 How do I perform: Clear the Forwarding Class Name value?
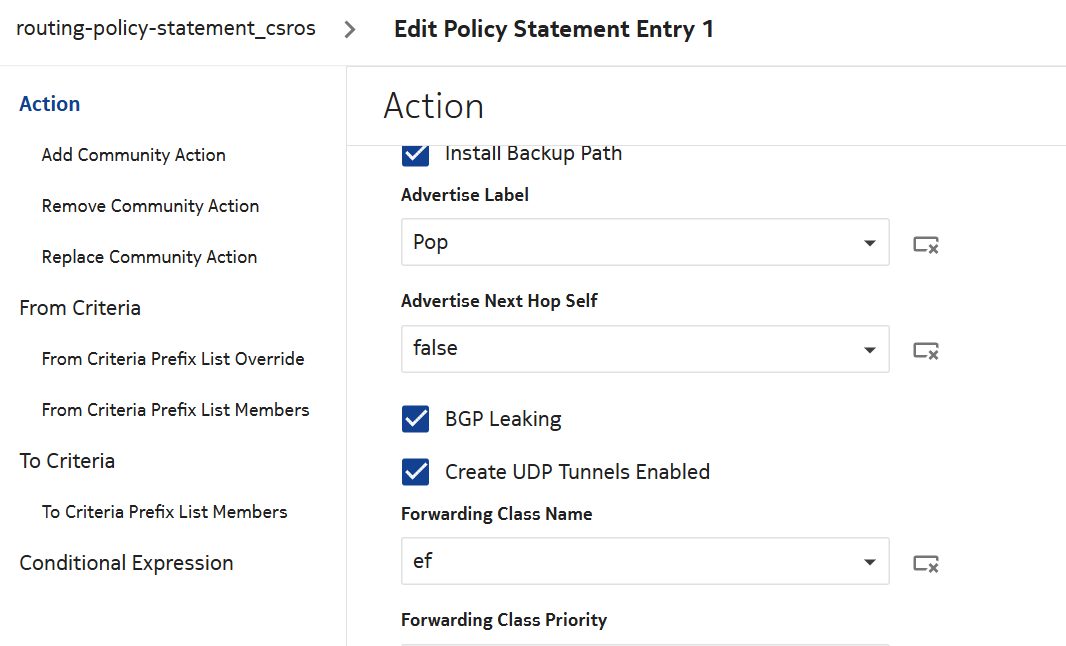point(926,563)
